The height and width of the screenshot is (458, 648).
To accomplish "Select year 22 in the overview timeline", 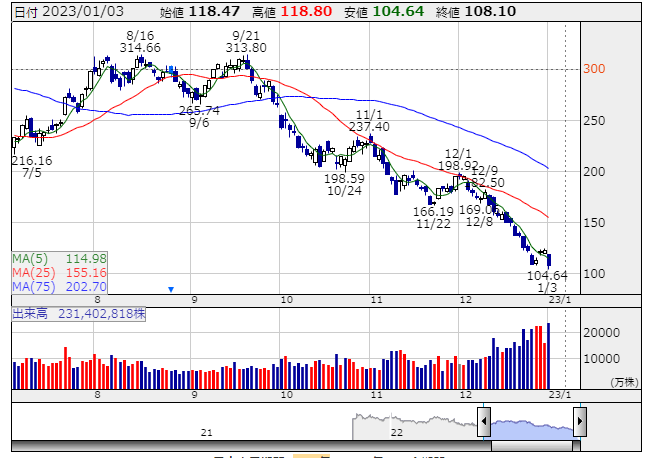I will coord(397,432).
